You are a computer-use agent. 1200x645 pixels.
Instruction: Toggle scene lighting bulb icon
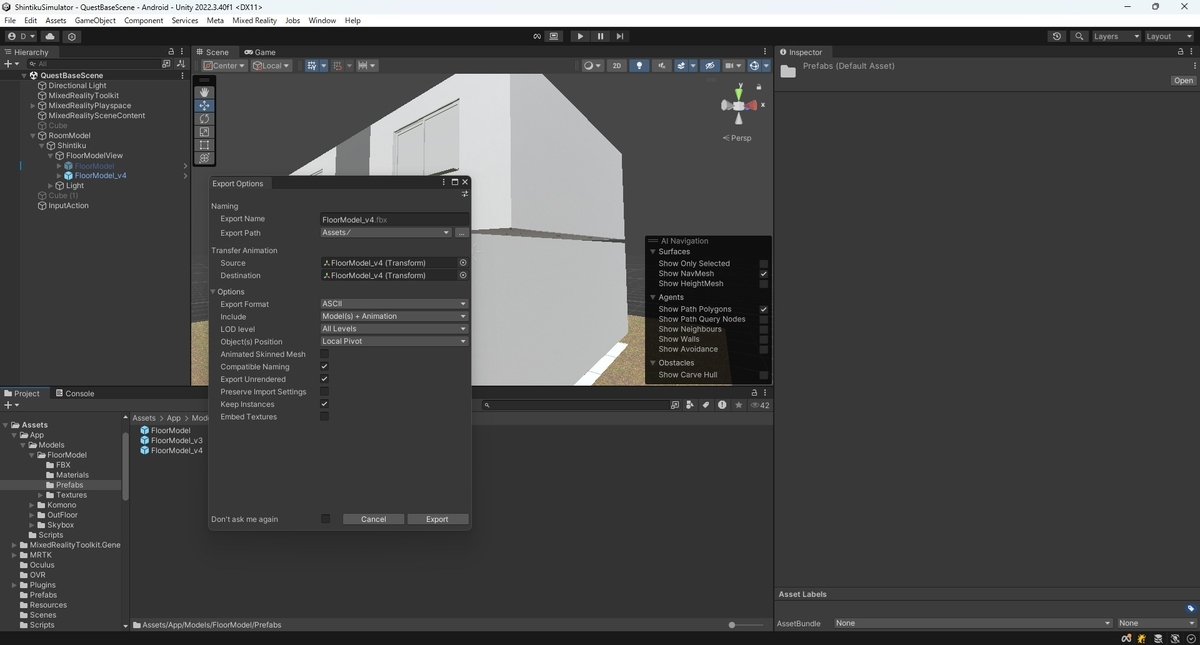tap(639, 66)
